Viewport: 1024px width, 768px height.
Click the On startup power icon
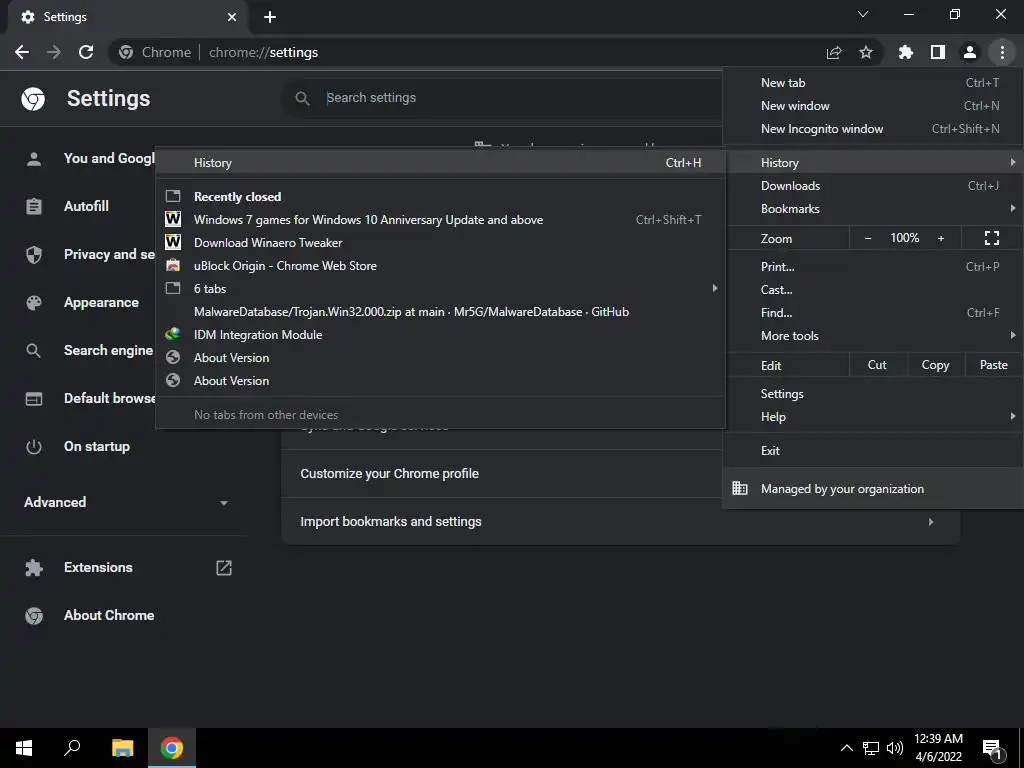[x=33, y=447]
